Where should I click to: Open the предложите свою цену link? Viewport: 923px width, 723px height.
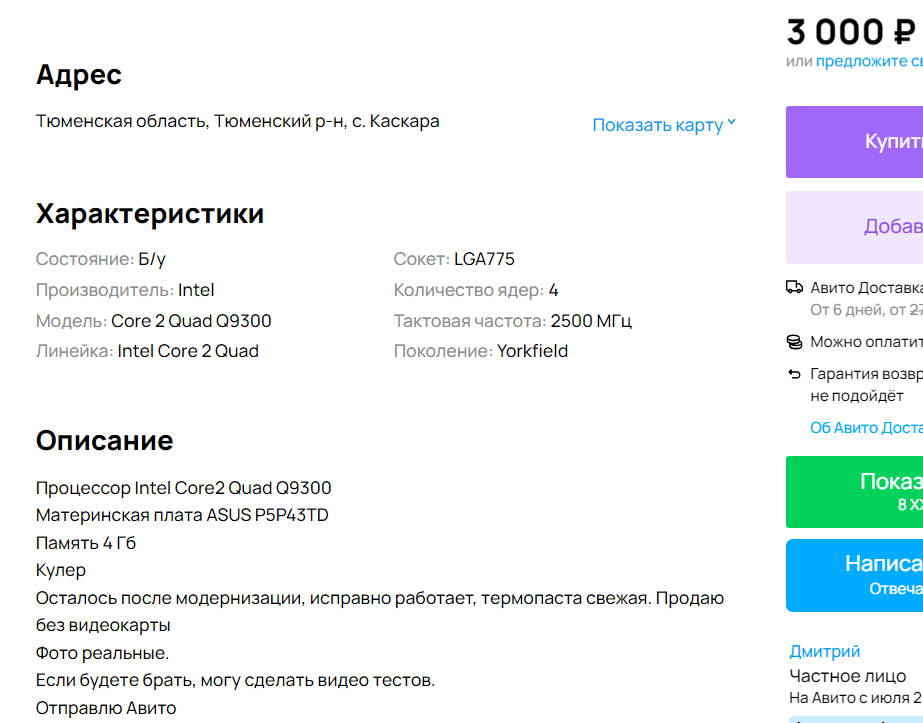point(869,61)
